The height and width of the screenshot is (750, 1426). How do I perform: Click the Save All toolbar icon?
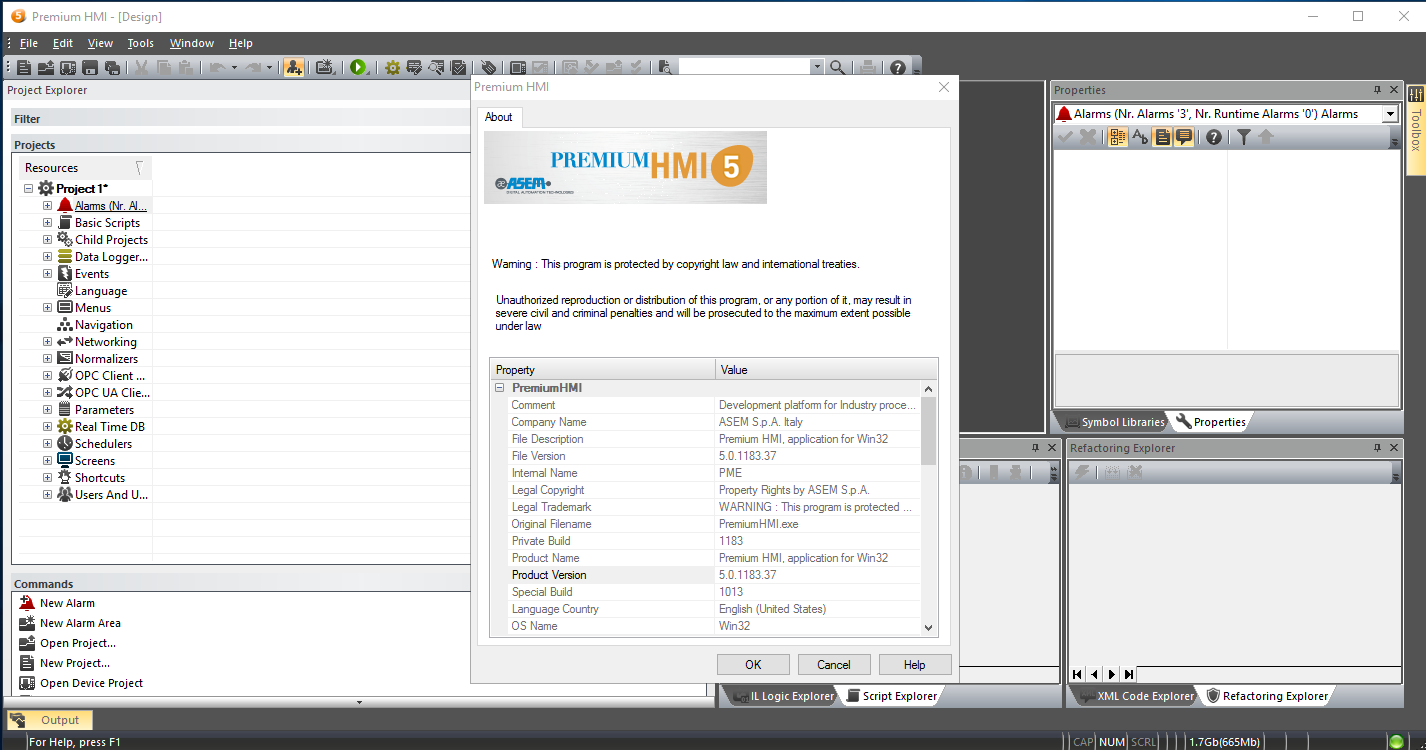[112, 67]
